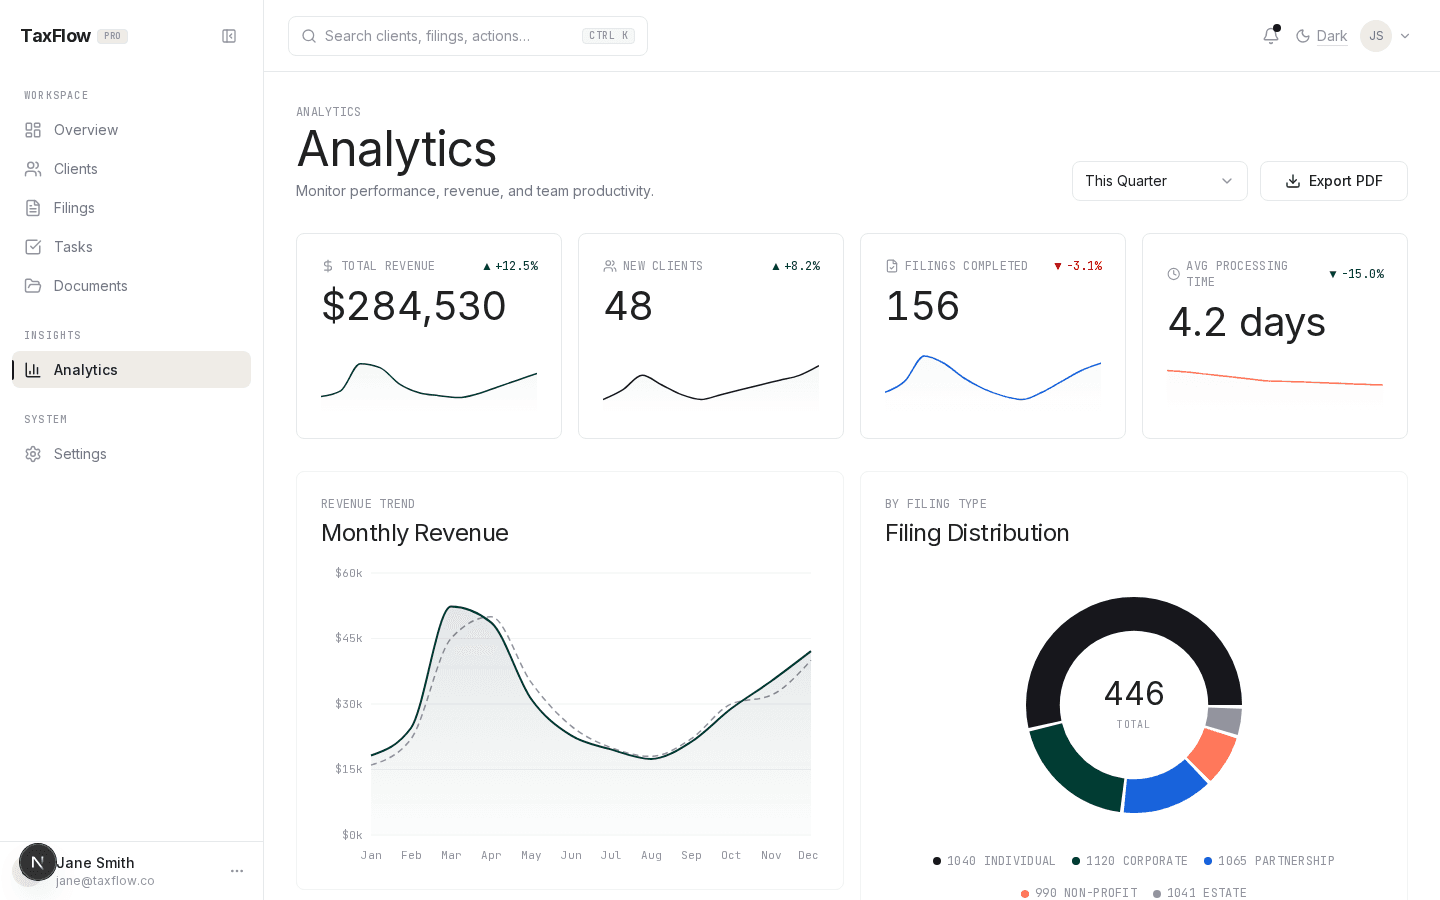Screen dimensions: 1440x900
Task: Click the Tasks checkbox icon
Action: point(33,247)
